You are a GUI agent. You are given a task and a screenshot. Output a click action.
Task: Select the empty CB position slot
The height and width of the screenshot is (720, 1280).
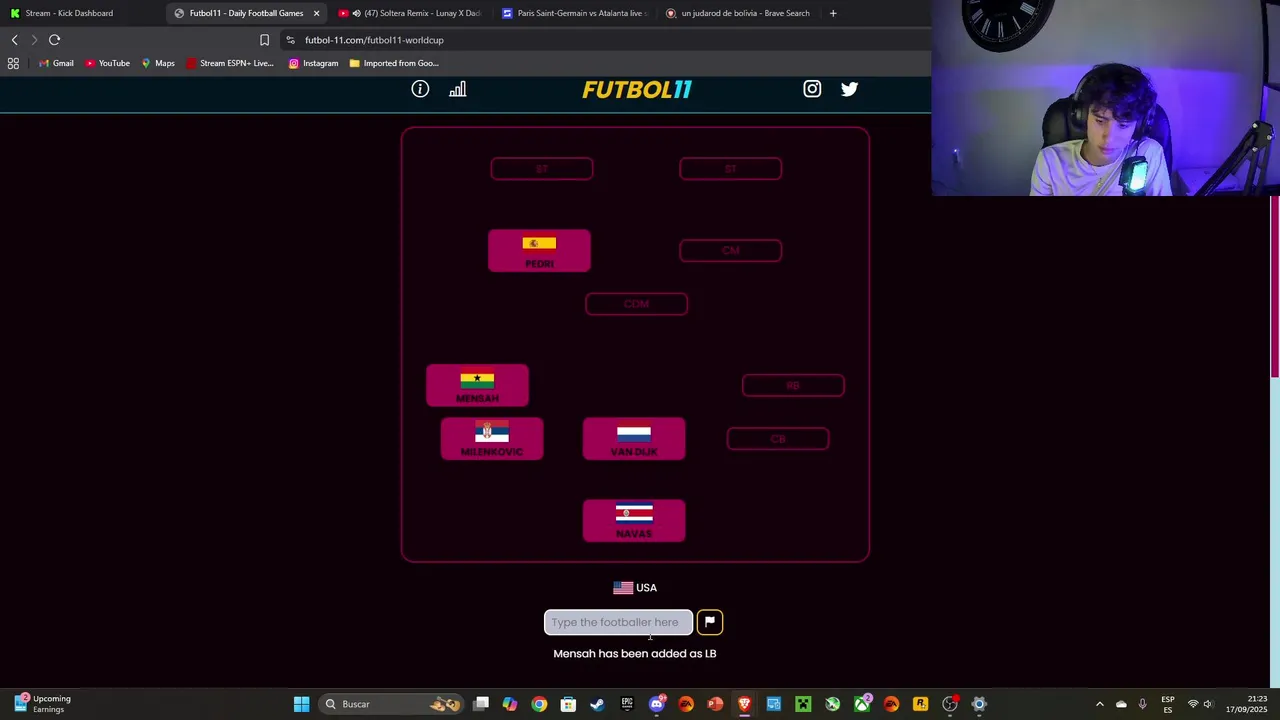[778, 439]
